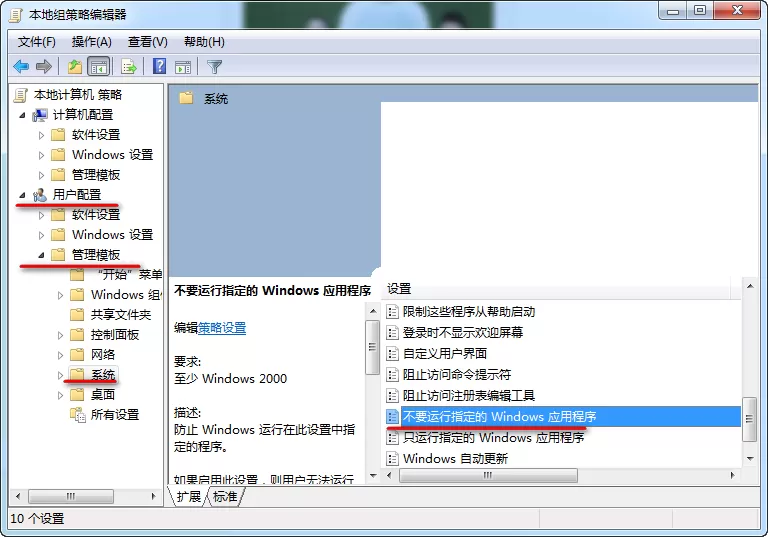Click the 用户配置 user icon
The width and height of the screenshot is (768, 537).
click(x=40, y=195)
